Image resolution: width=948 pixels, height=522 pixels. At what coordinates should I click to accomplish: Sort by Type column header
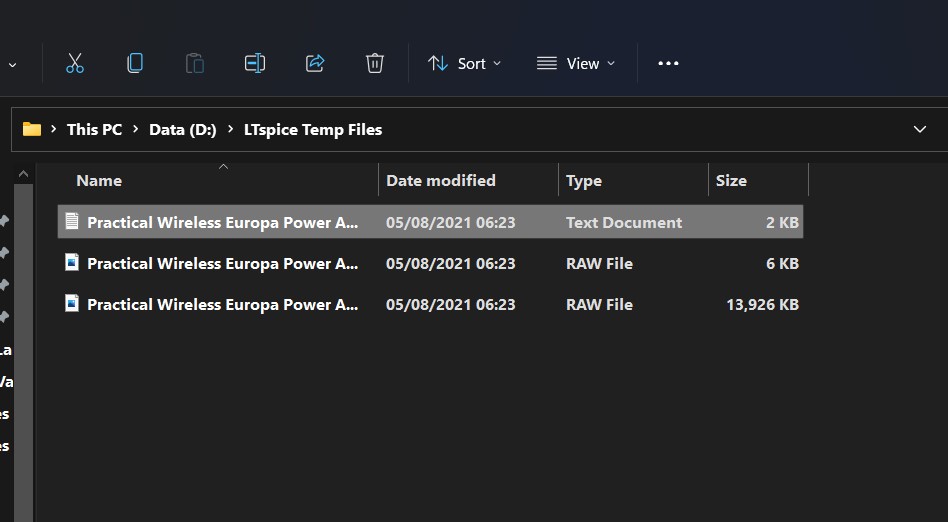[x=583, y=180]
